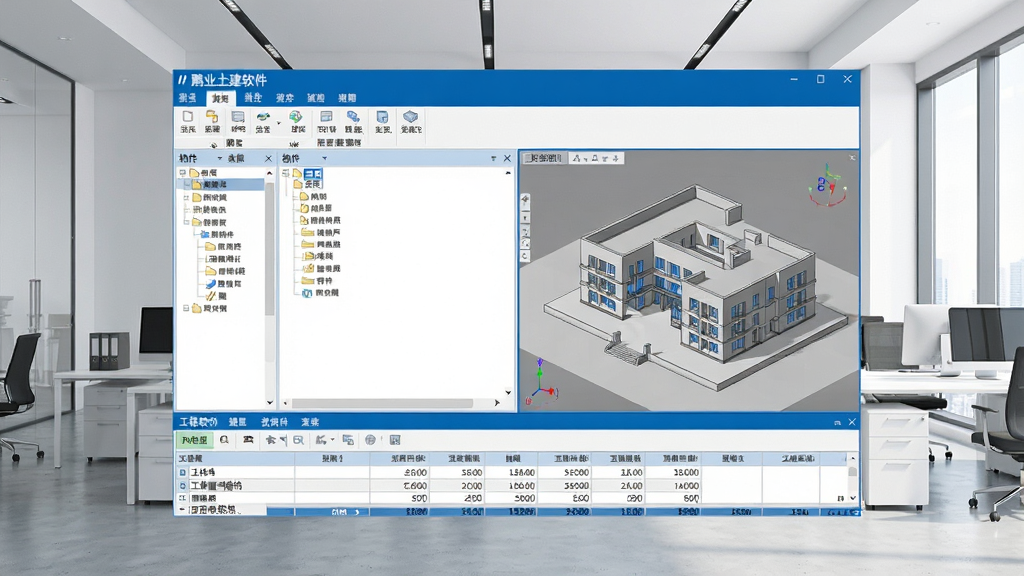Click the blue link-chain ribbon icon
This screenshot has width=1024, height=576.
[x=353, y=117]
